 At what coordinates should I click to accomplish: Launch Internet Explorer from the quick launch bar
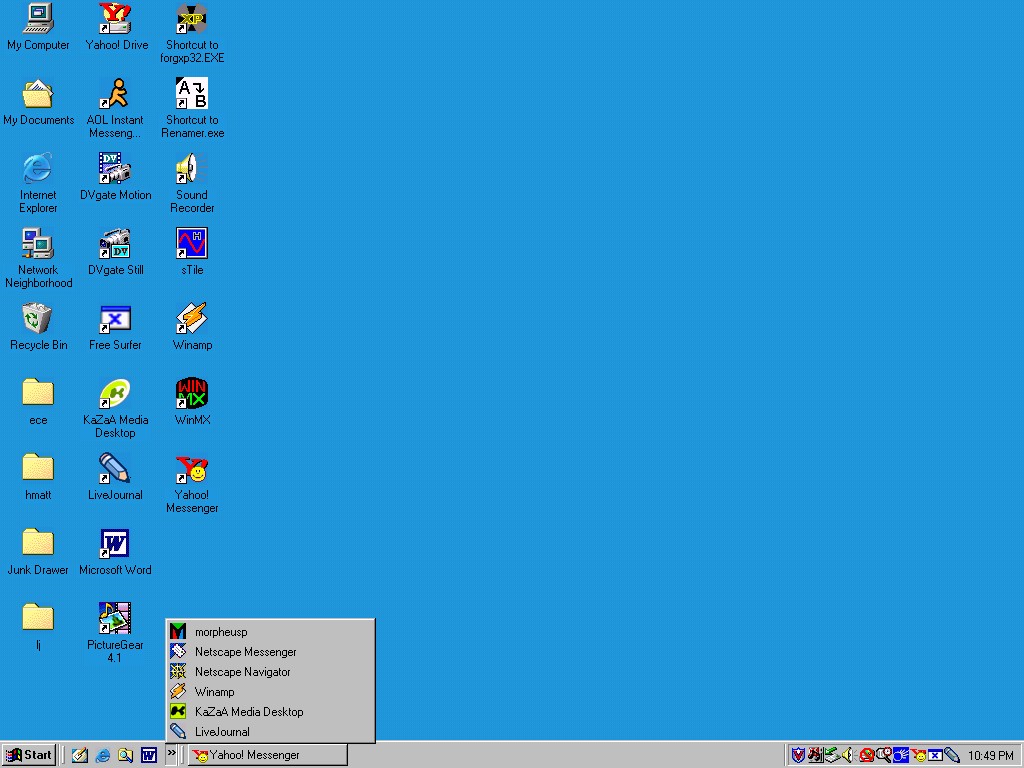pyautogui.click(x=103, y=756)
